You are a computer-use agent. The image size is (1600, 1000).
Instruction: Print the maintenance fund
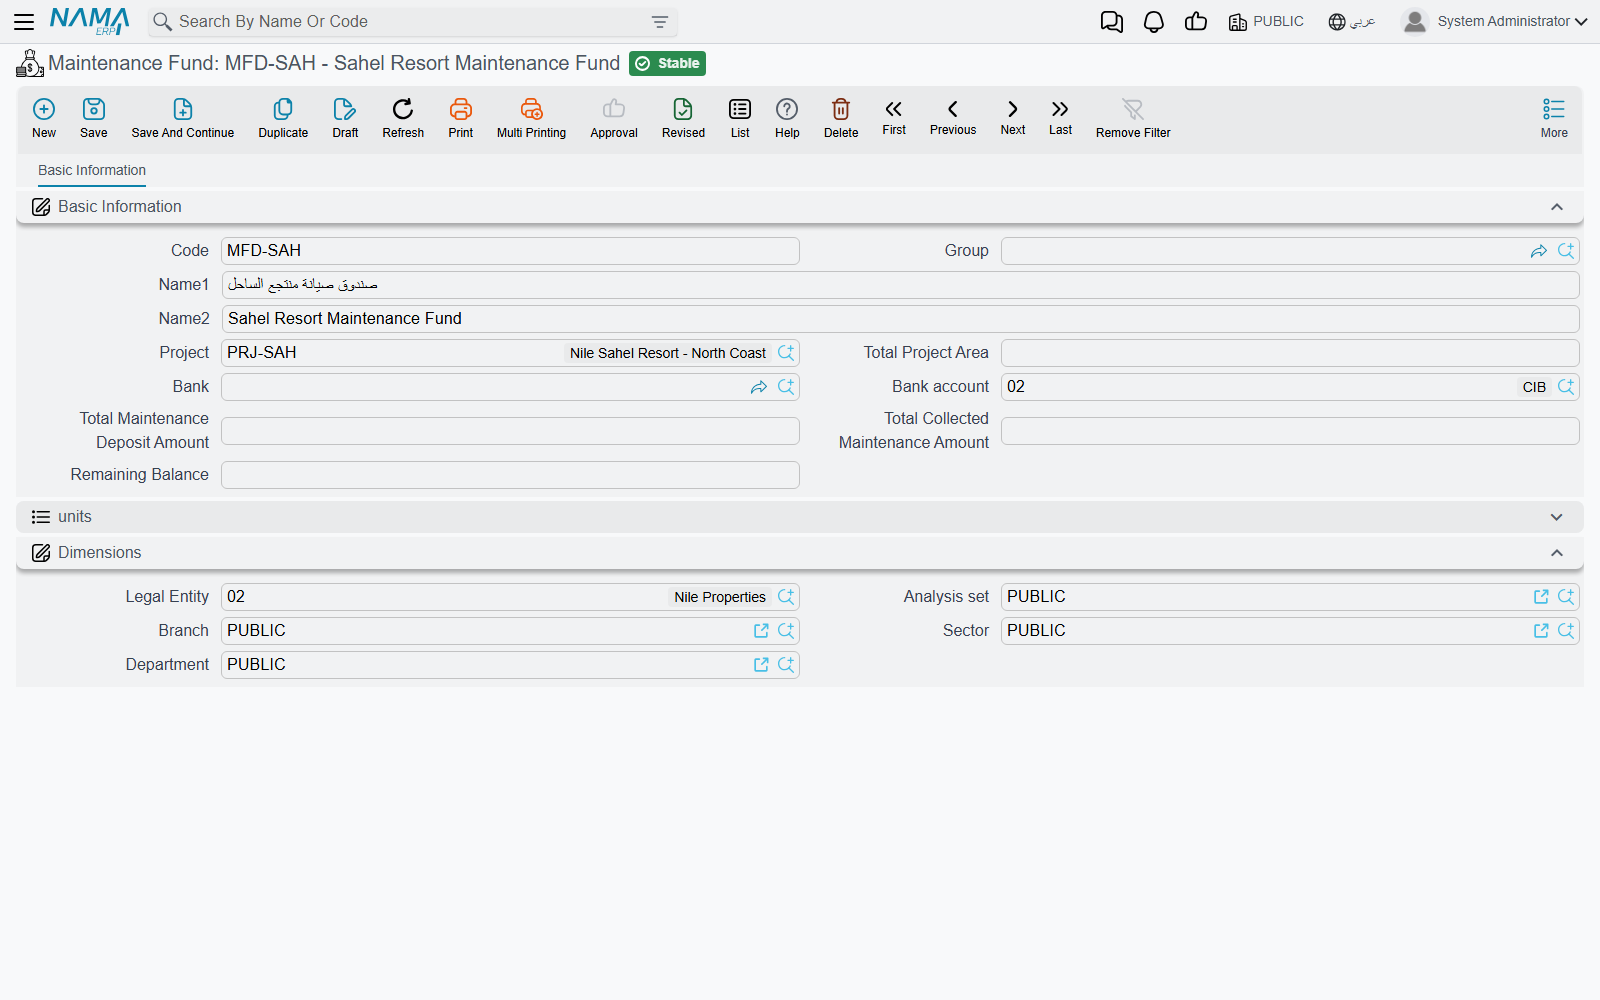461,118
